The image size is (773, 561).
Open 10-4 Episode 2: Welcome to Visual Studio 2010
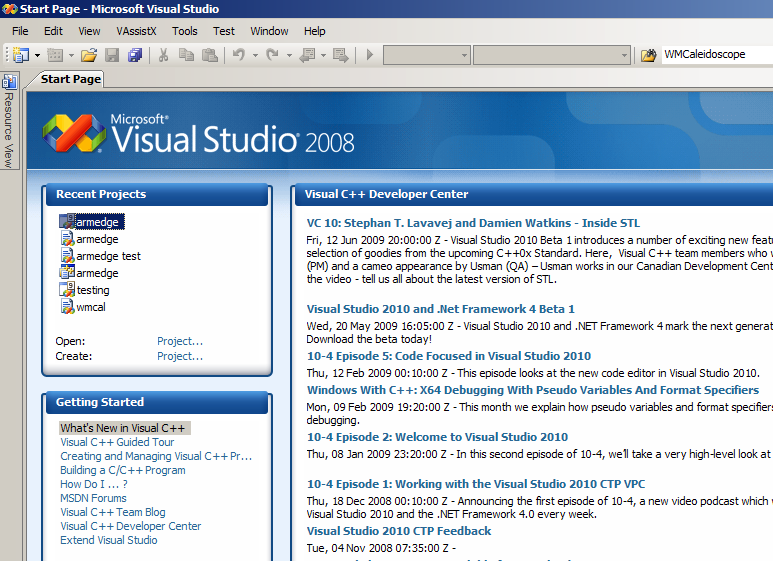(x=437, y=437)
